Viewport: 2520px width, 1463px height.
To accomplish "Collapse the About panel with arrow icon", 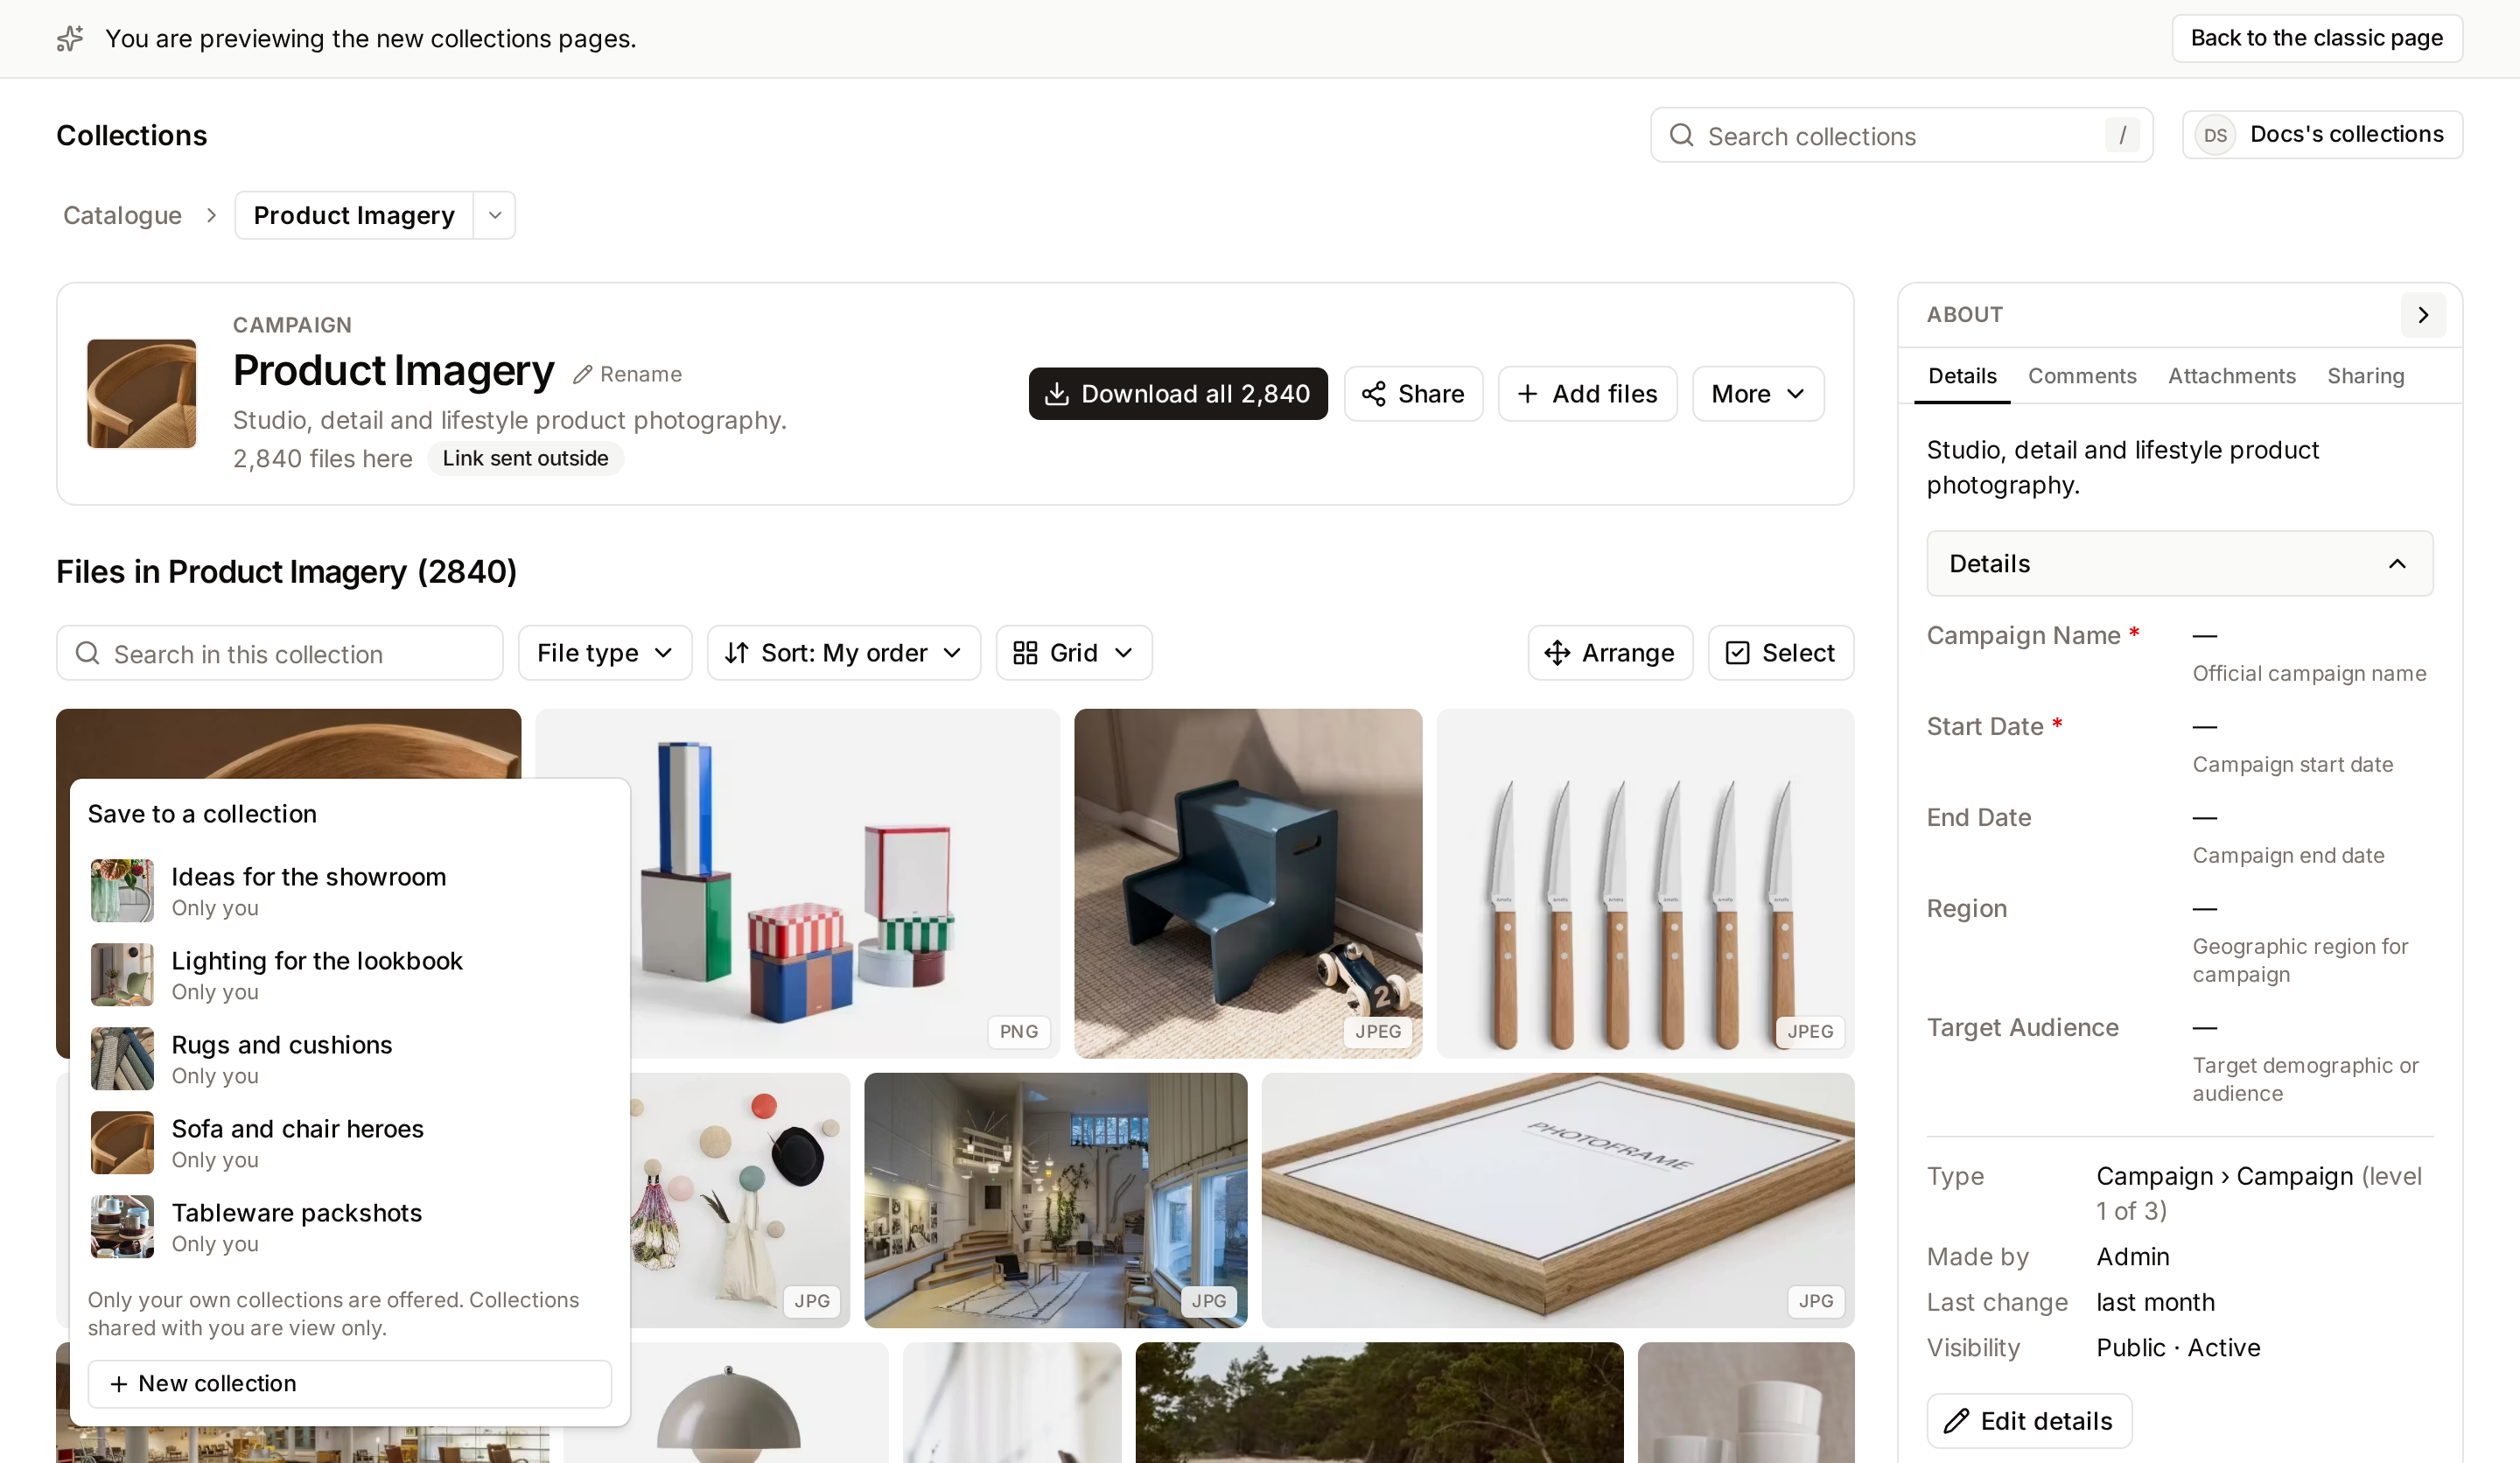I will (2423, 314).
